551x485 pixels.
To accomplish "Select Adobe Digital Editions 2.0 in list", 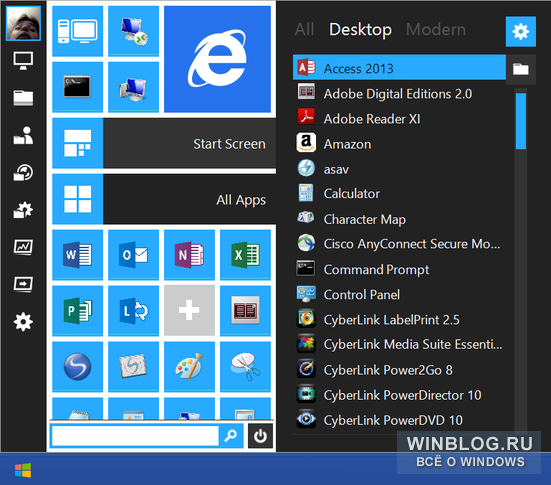I will [x=399, y=93].
